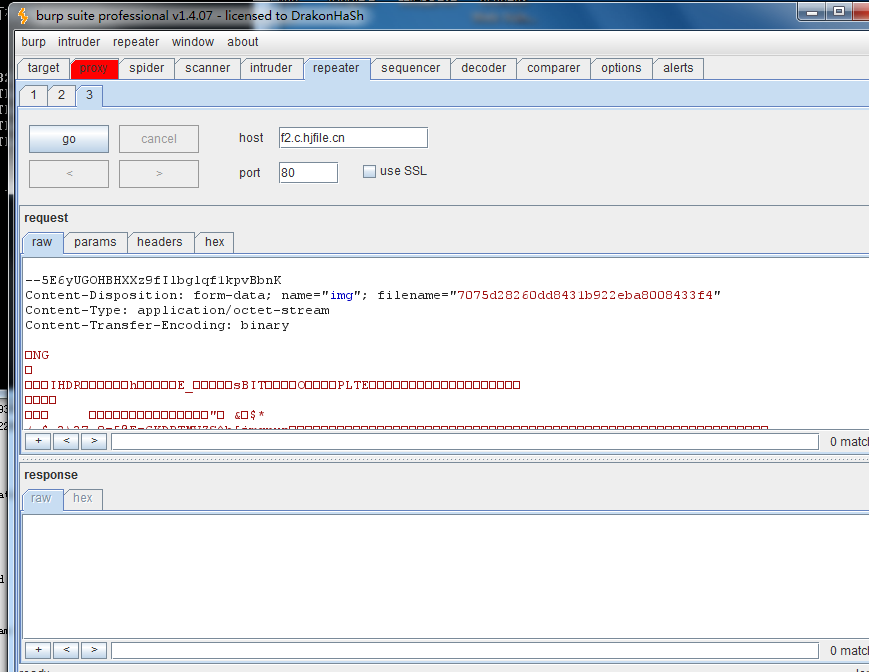This screenshot has height=672, width=869.
Task: Click plus button in request search bar
Action: pos(38,441)
